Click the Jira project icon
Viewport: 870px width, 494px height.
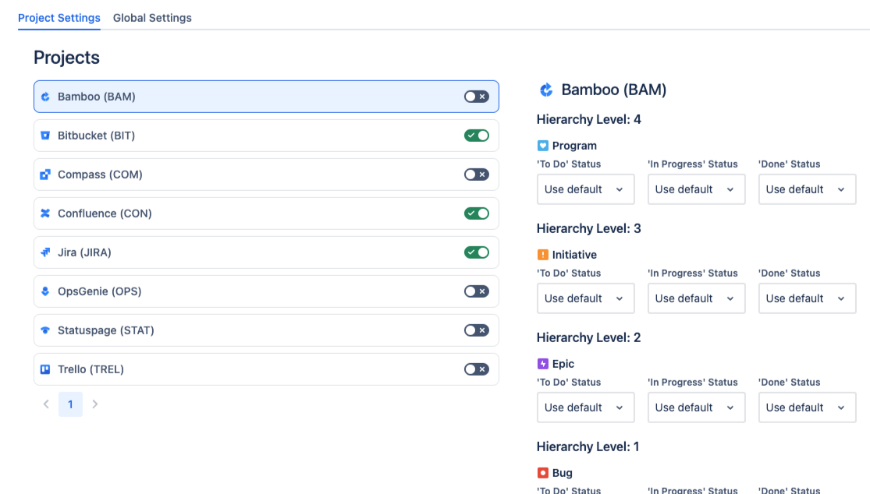point(45,253)
